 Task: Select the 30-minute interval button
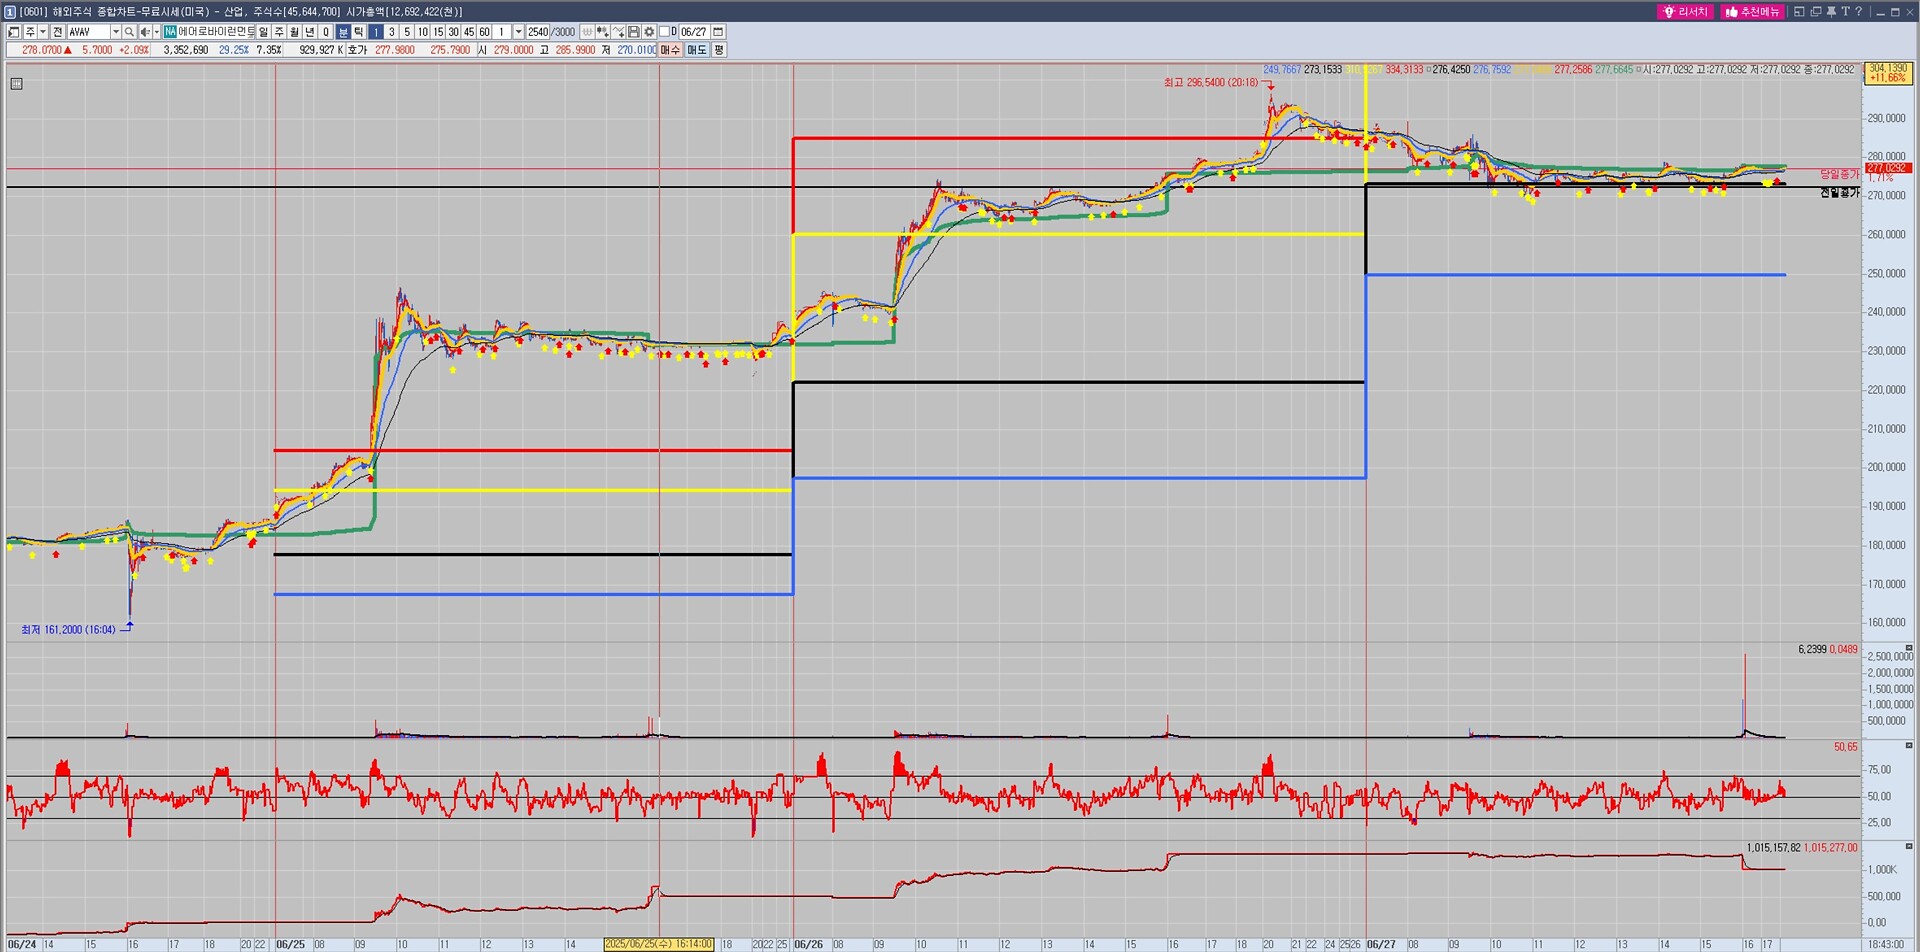(x=453, y=32)
